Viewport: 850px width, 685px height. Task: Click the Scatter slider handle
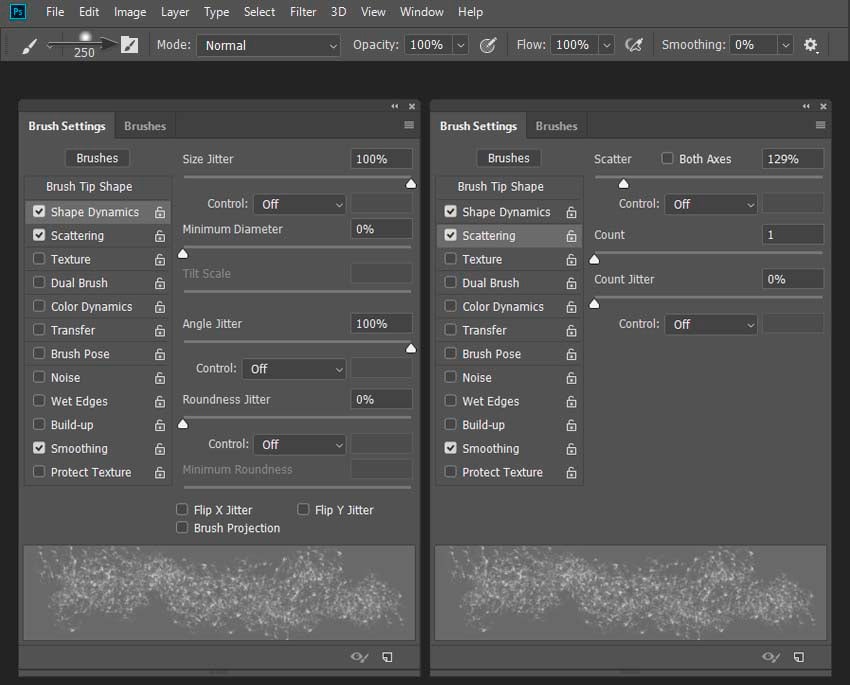pos(624,184)
